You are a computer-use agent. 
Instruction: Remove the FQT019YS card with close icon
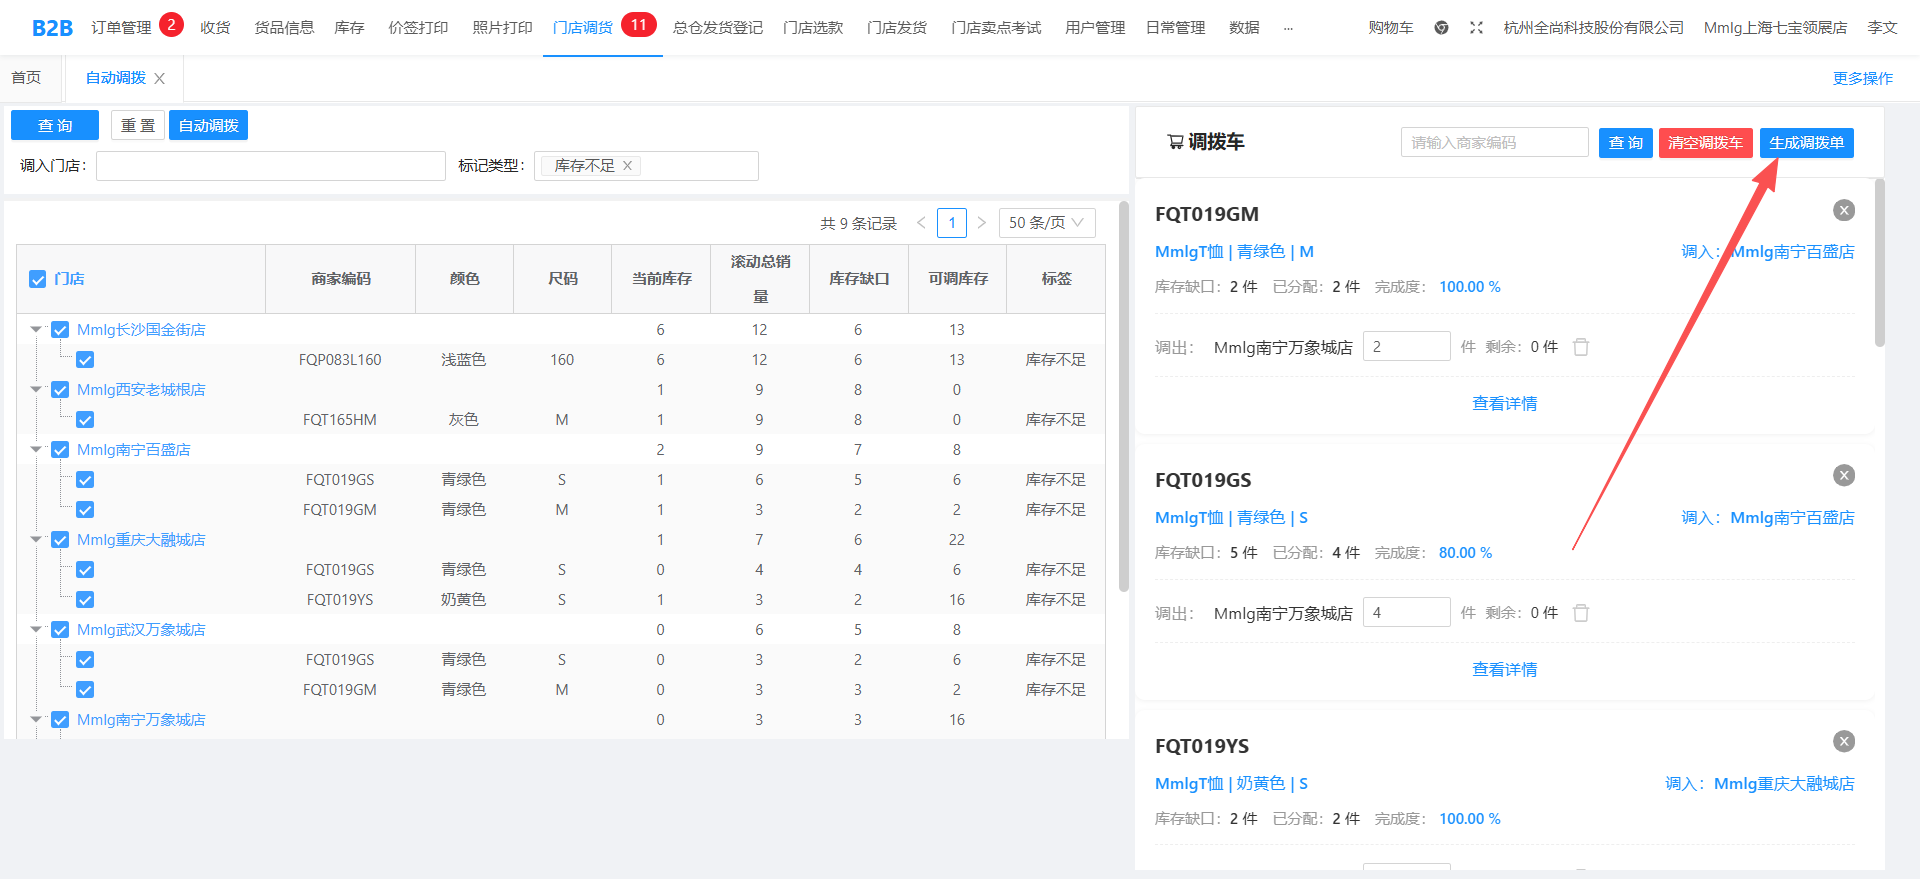(x=1843, y=741)
